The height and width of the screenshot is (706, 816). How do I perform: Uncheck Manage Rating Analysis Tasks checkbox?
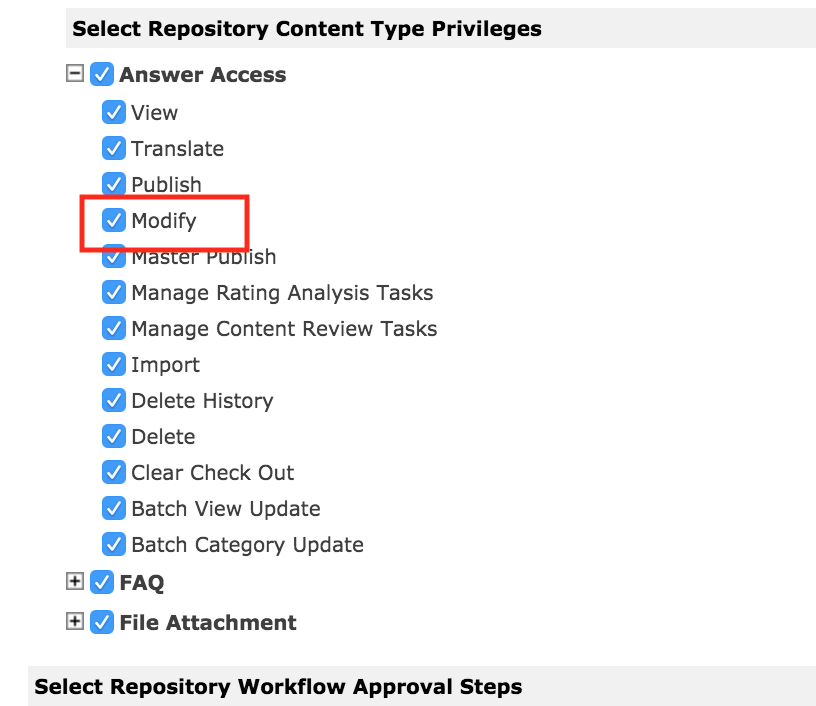114,293
